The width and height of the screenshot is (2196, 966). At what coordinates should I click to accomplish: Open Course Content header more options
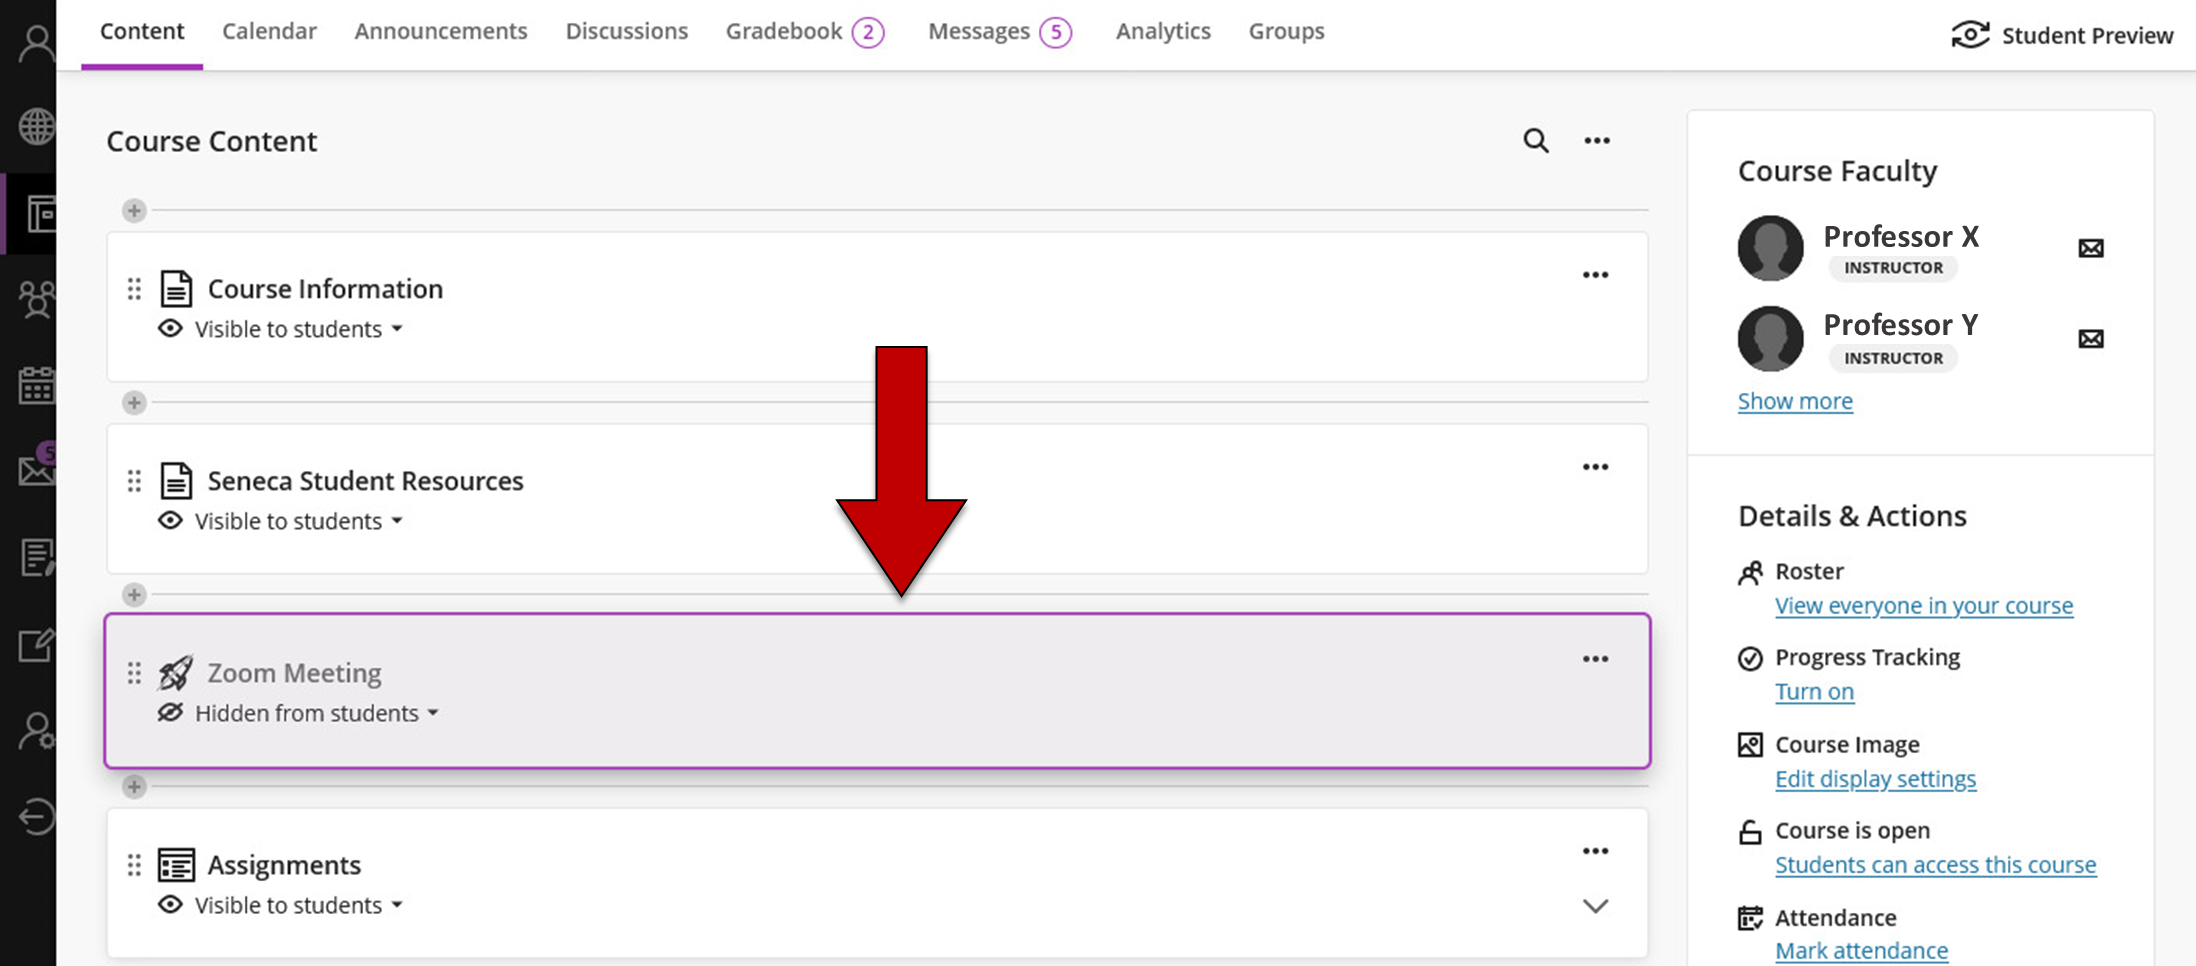click(x=1597, y=141)
